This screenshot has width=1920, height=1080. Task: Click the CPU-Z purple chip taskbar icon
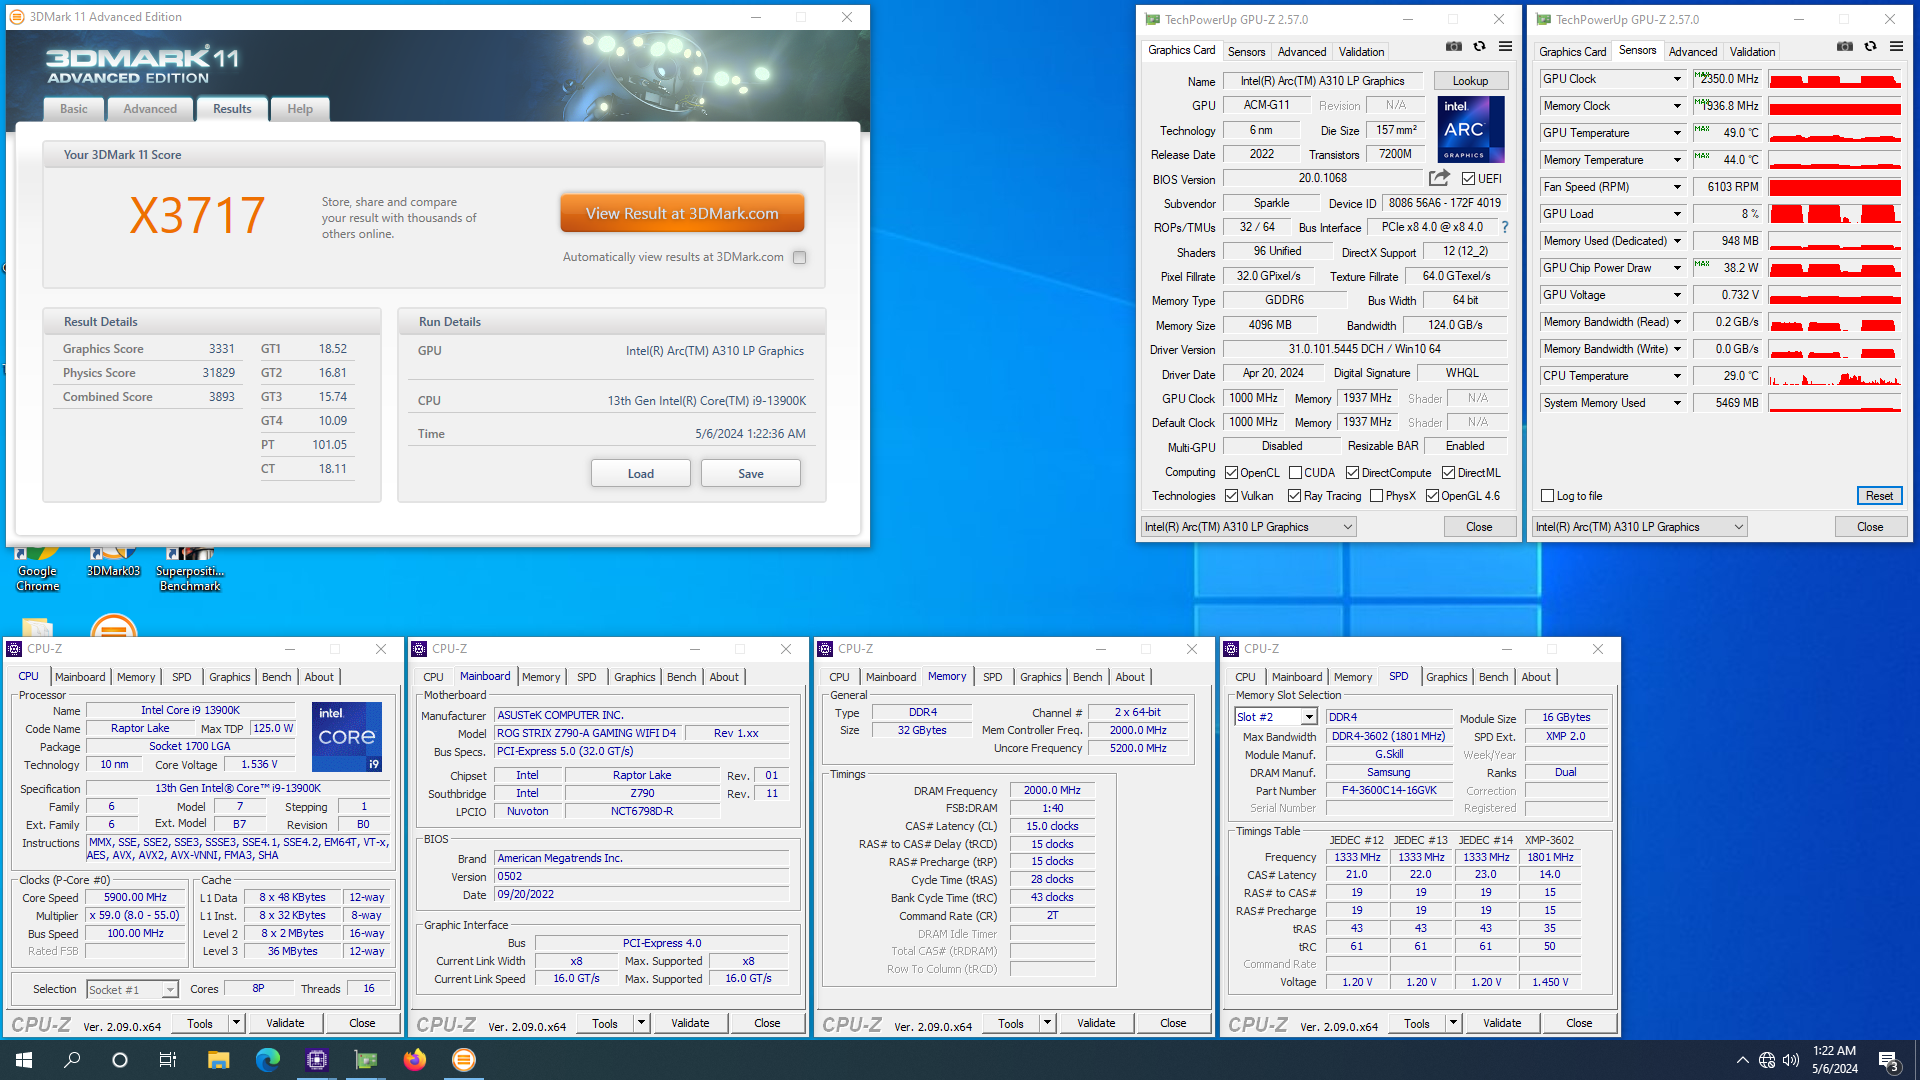[x=317, y=1060]
